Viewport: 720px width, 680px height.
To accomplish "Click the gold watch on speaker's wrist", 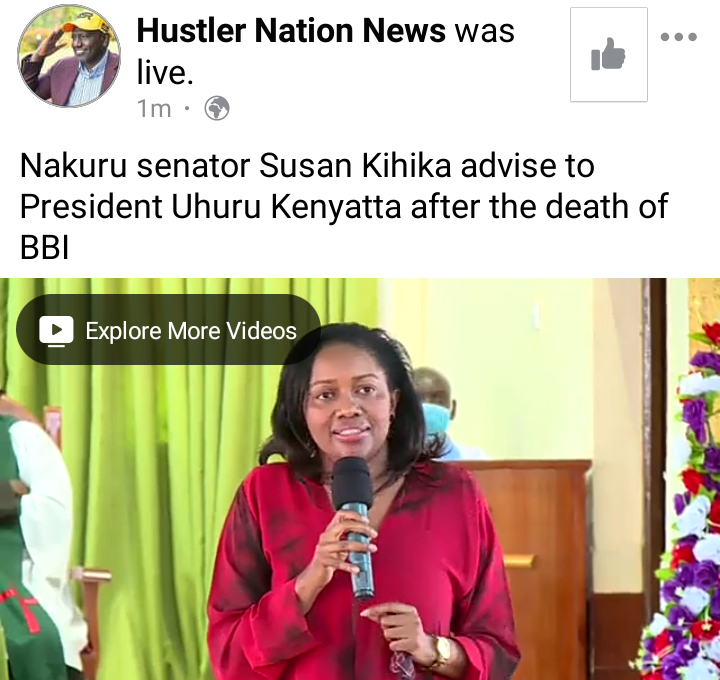I will [x=442, y=651].
